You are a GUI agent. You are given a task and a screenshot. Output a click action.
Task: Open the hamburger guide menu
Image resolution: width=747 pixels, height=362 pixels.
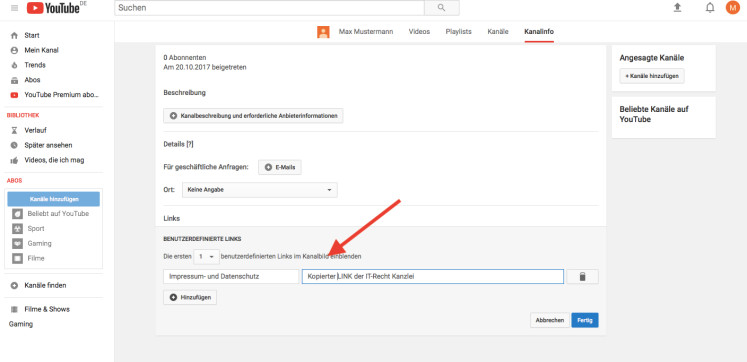(14, 8)
